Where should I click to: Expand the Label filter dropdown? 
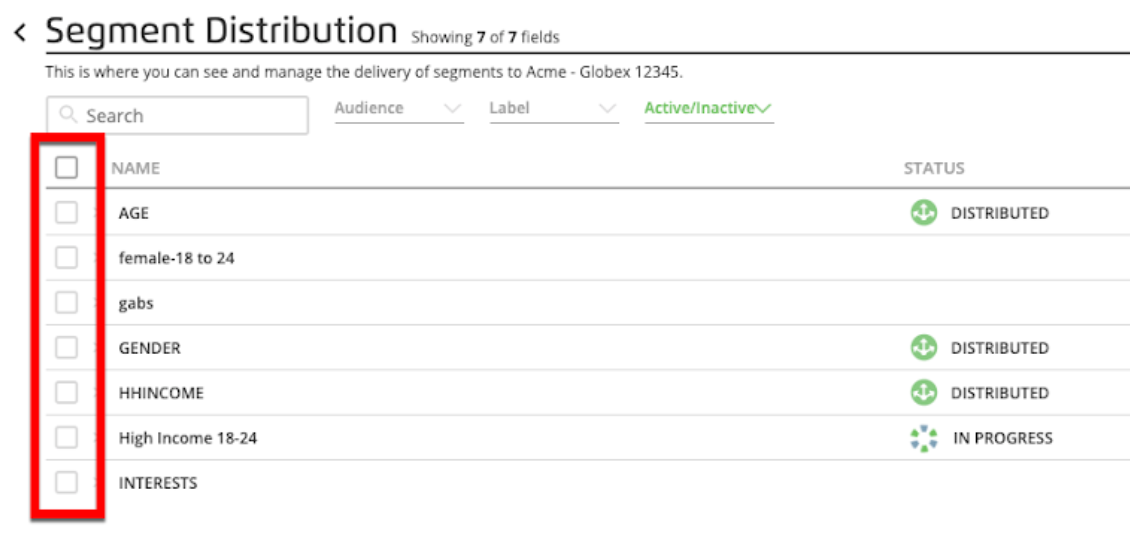(552, 109)
